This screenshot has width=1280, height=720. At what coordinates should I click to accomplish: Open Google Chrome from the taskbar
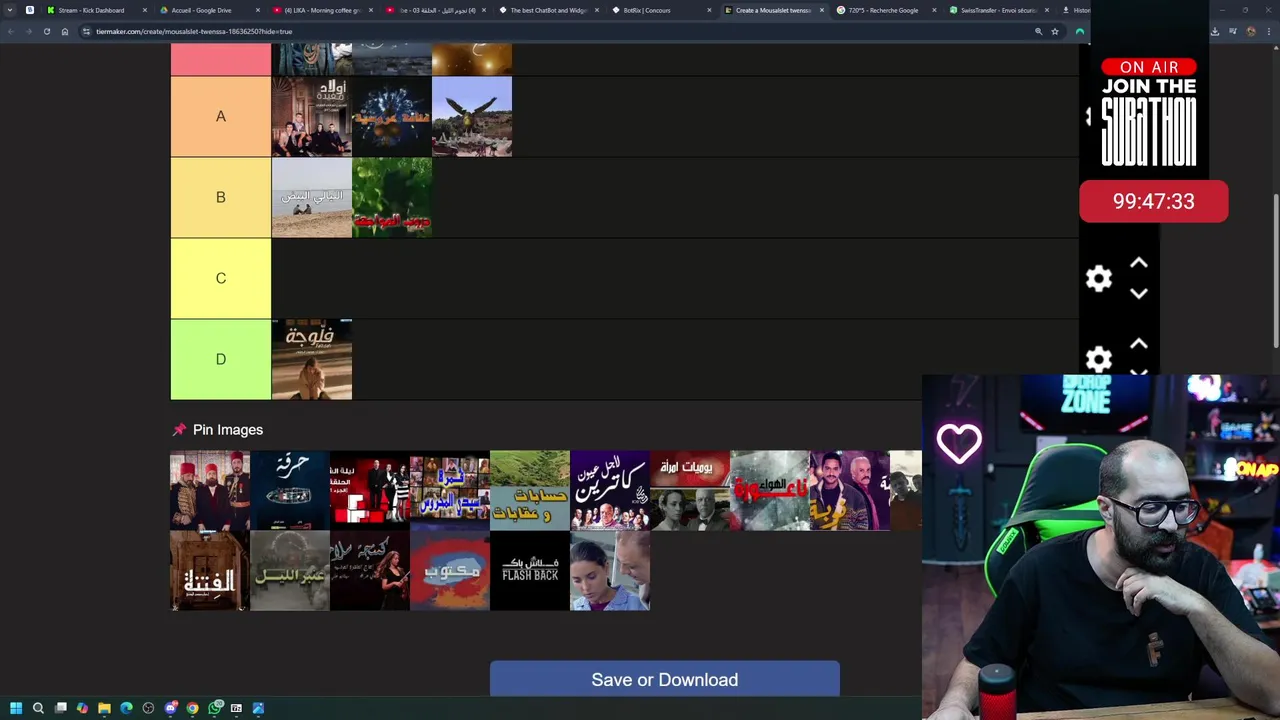(x=192, y=708)
